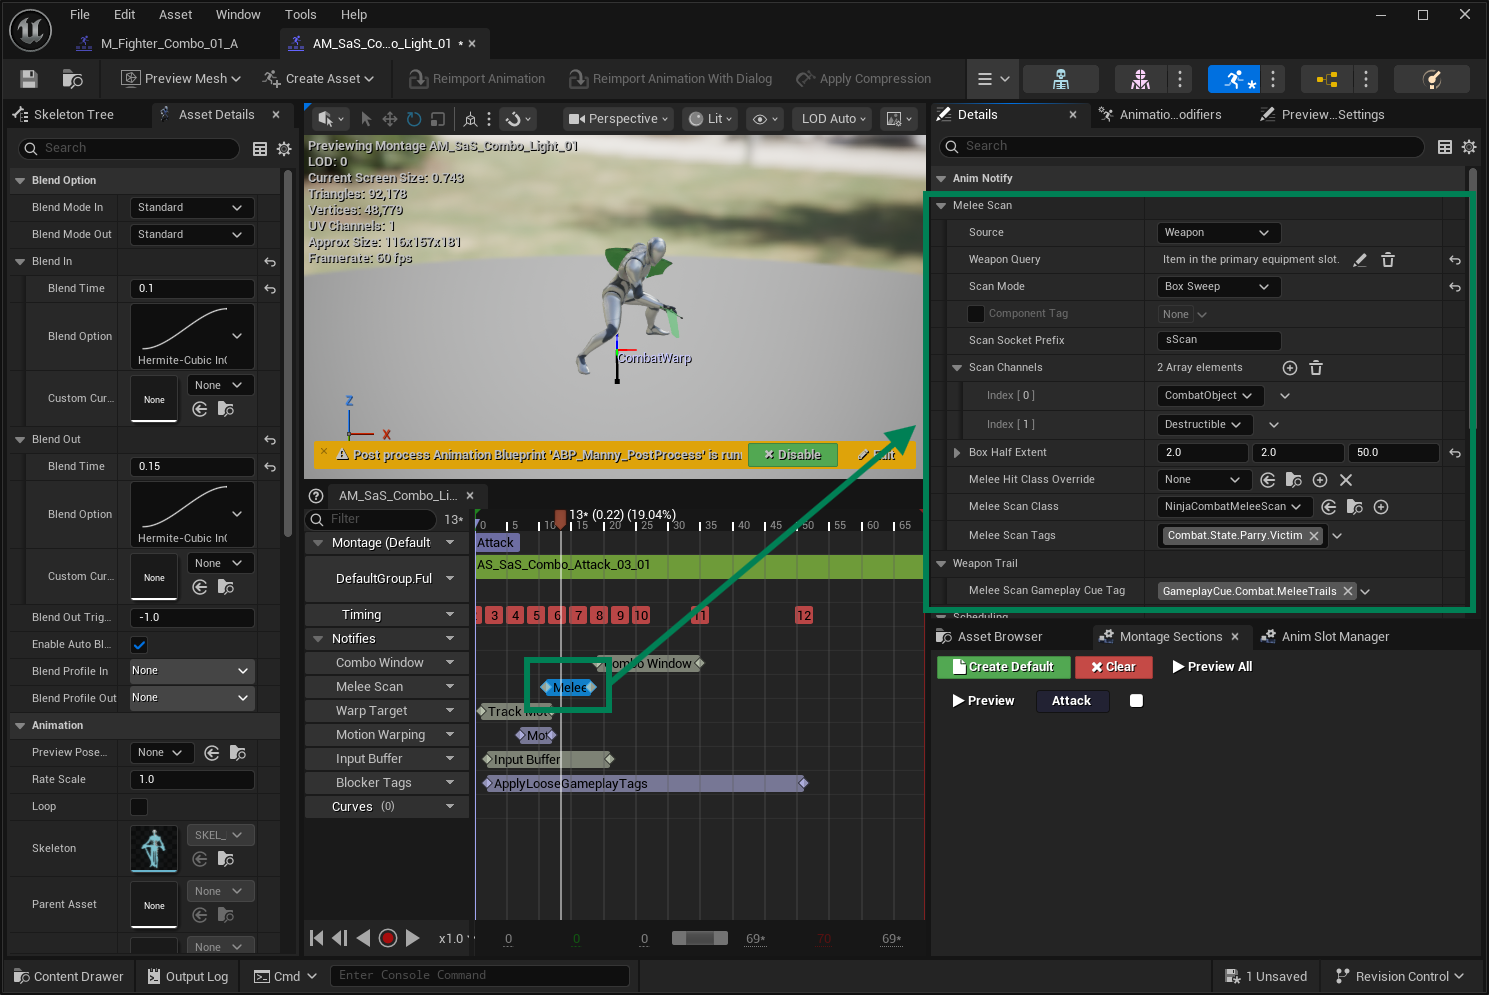The width and height of the screenshot is (1489, 995).
Task: Click the Create Default button
Action: (1004, 667)
